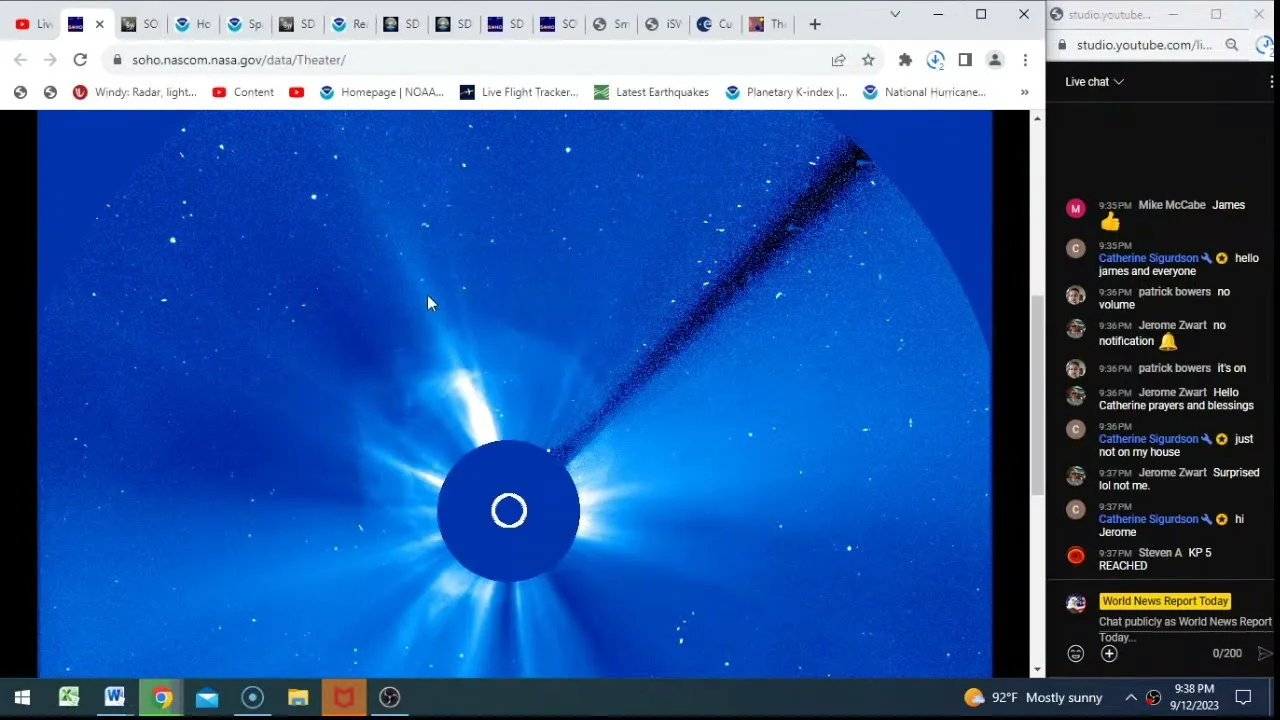The width and height of the screenshot is (1280, 720).
Task: Show the hidden bookmarks overflow chevron
Action: tap(1024, 92)
